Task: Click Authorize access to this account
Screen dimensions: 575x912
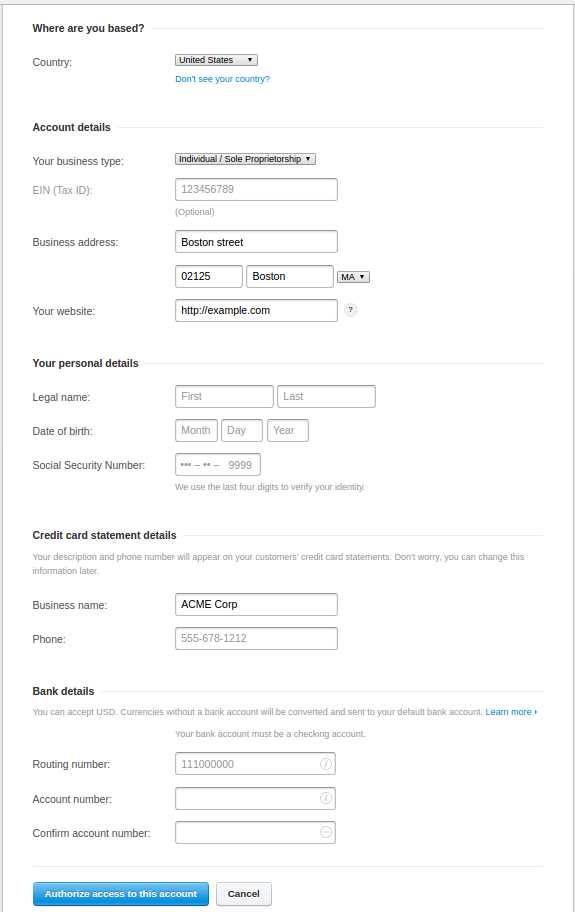Action: point(121,894)
